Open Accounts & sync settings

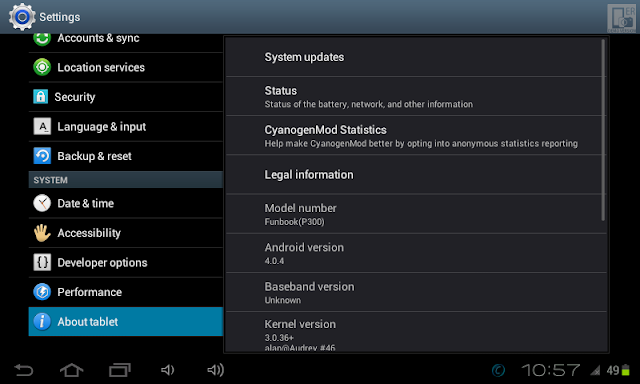(x=126, y=43)
